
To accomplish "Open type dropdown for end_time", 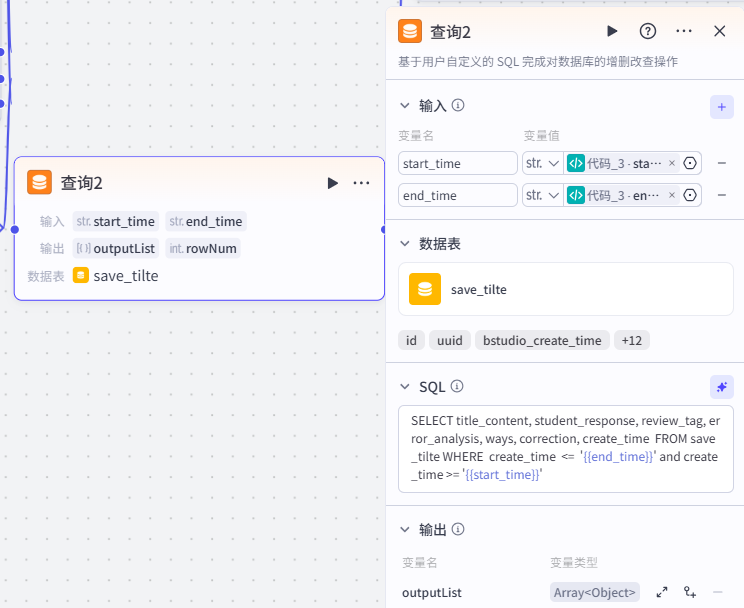I will (542, 195).
